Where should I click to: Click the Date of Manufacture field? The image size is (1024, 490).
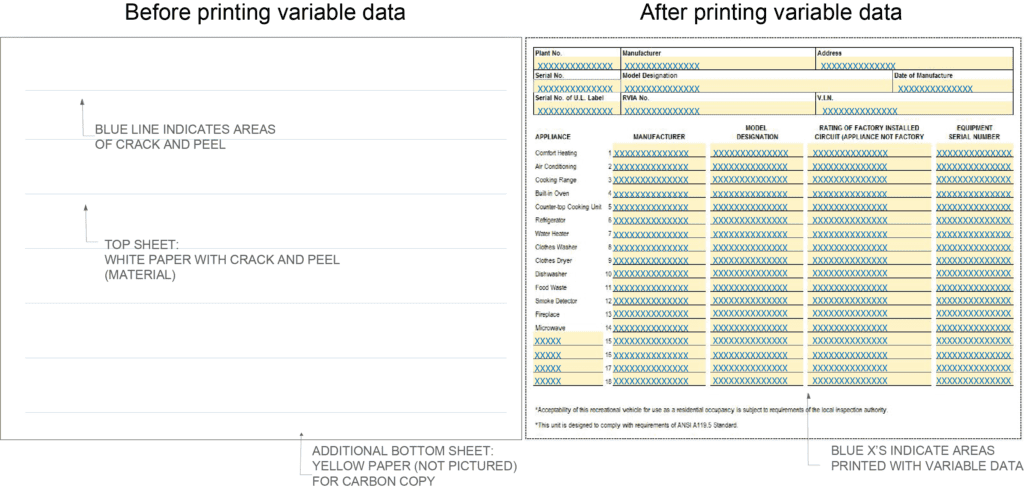(951, 88)
